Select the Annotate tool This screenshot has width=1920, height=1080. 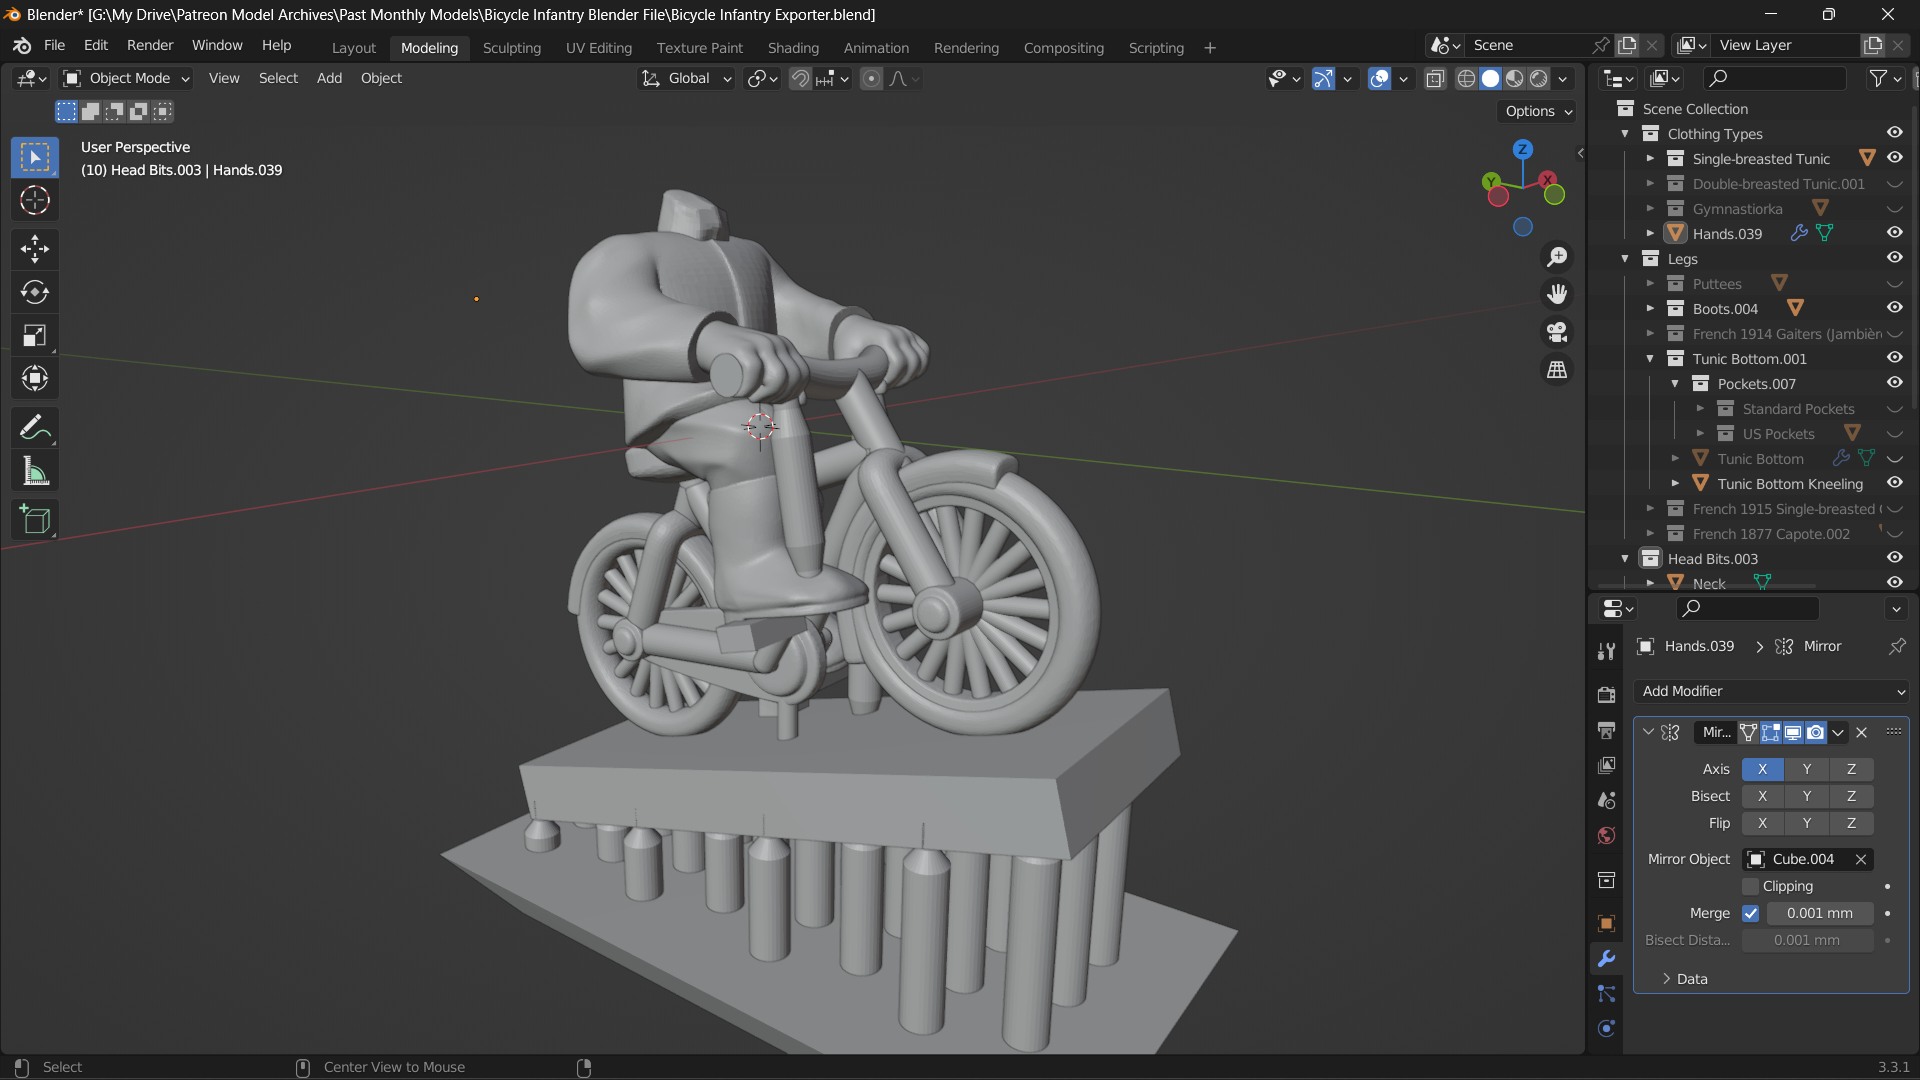tap(34, 427)
